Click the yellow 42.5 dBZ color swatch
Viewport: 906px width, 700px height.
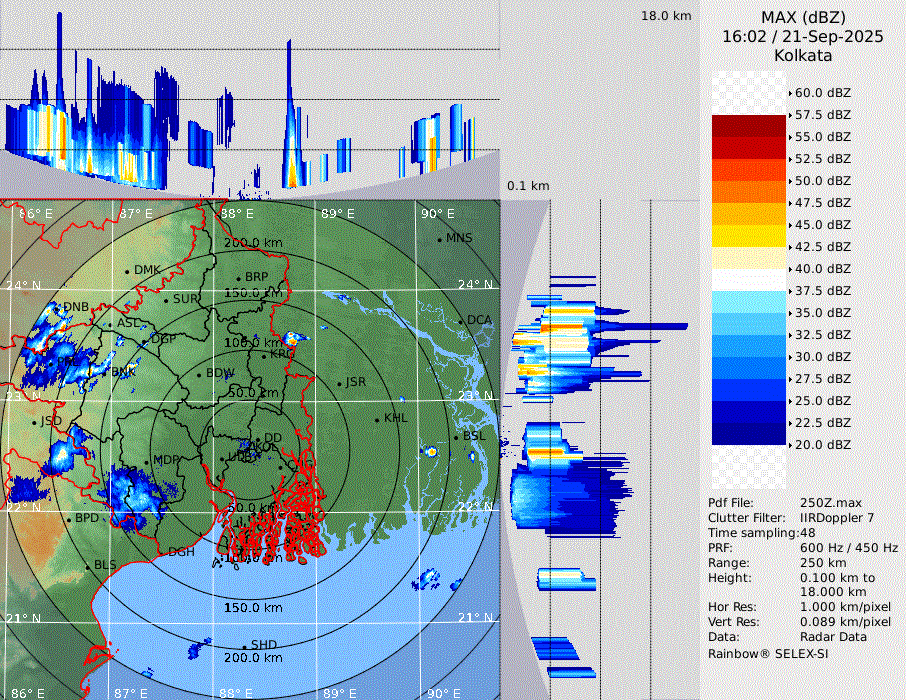pos(749,235)
